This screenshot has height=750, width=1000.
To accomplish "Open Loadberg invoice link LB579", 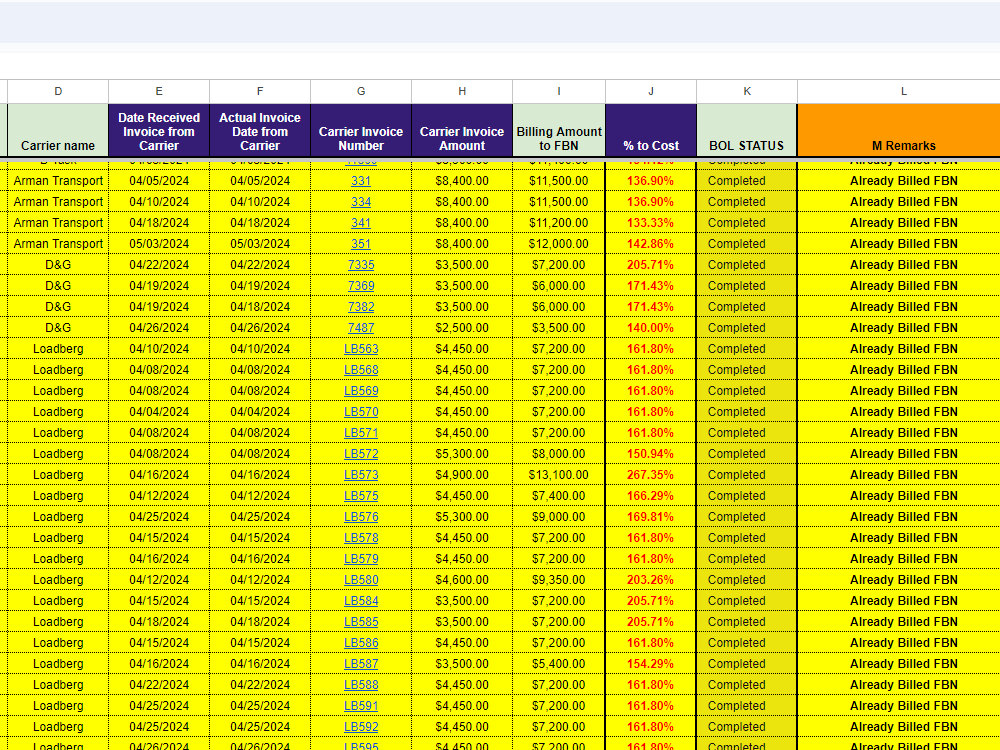I will [x=361, y=559].
